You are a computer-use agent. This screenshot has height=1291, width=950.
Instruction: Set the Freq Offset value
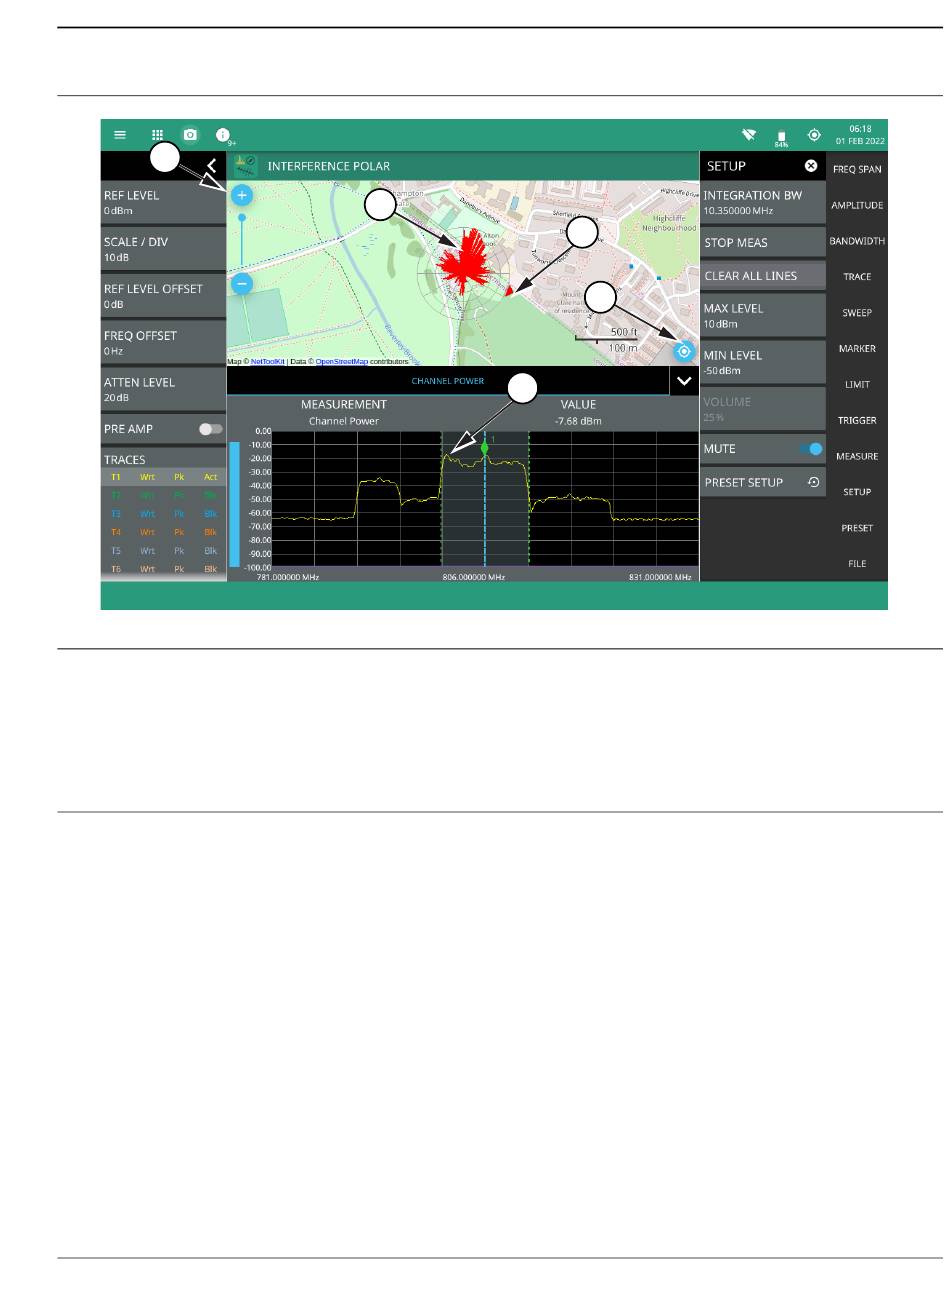[x=164, y=343]
